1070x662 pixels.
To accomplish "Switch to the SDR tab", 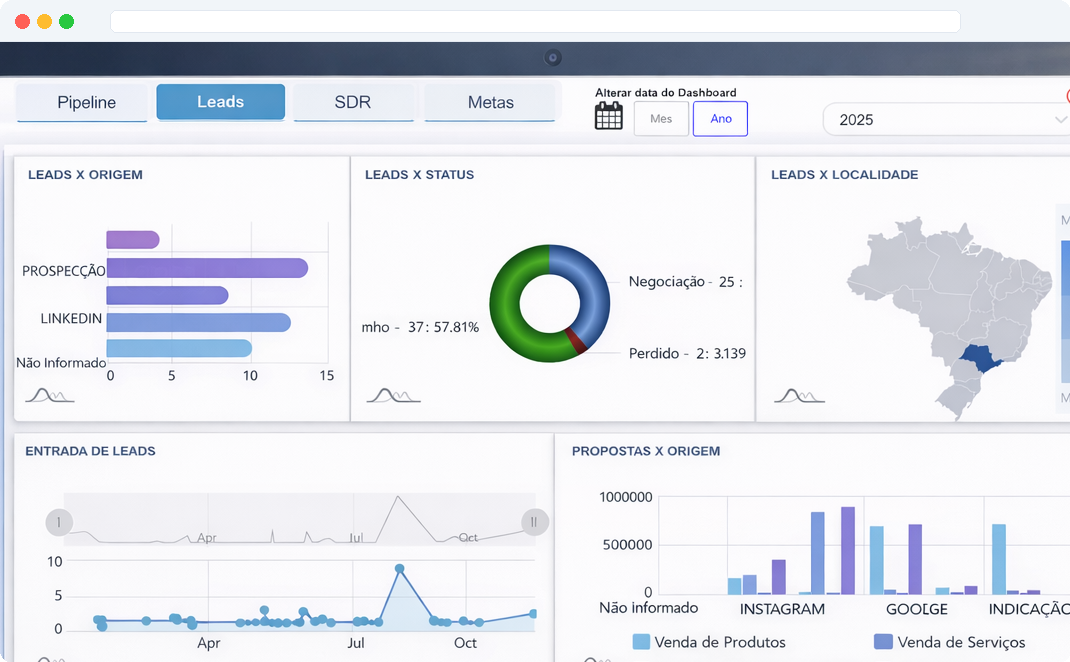I will pyautogui.click(x=353, y=102).
